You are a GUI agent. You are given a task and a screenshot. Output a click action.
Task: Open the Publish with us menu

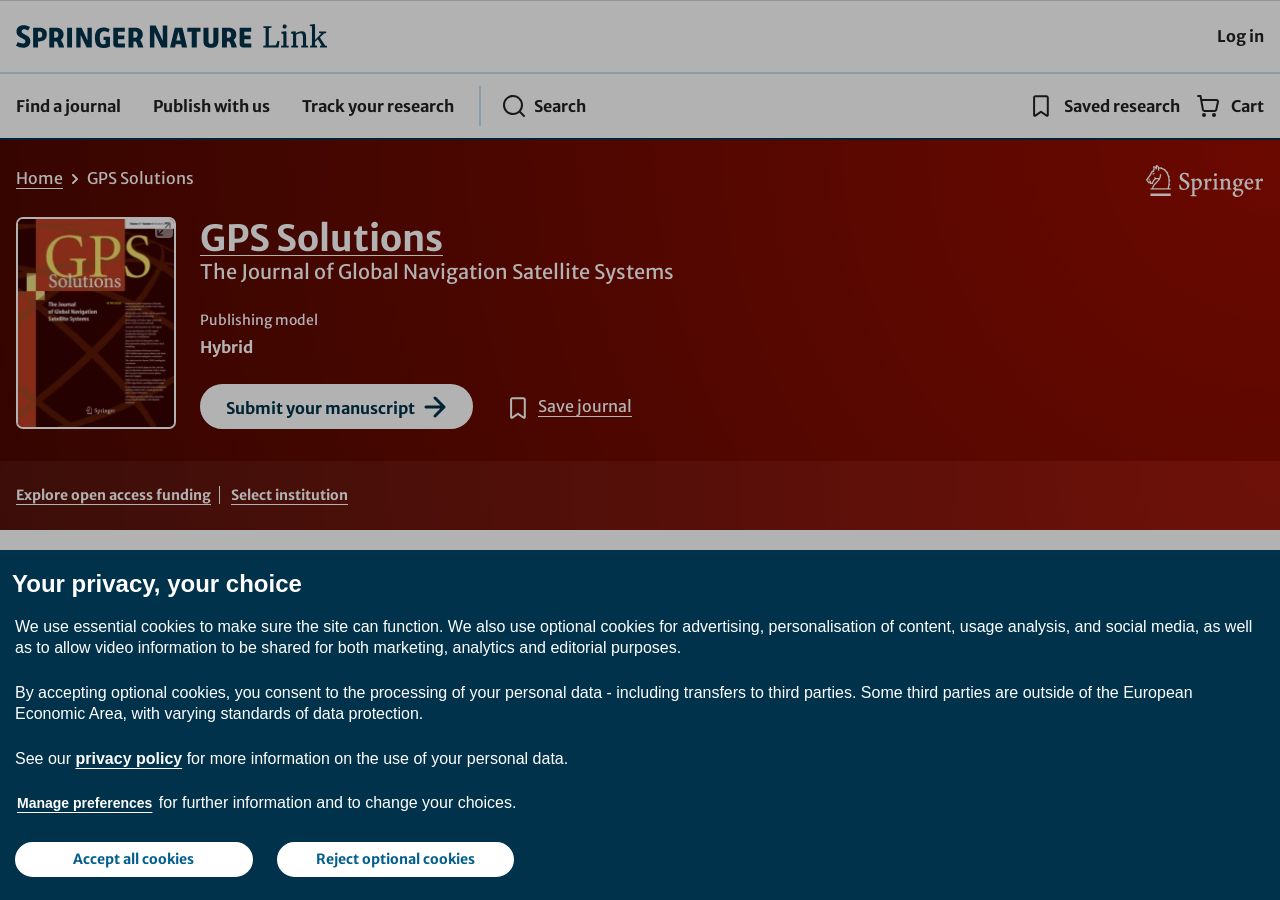pos(211,106)
